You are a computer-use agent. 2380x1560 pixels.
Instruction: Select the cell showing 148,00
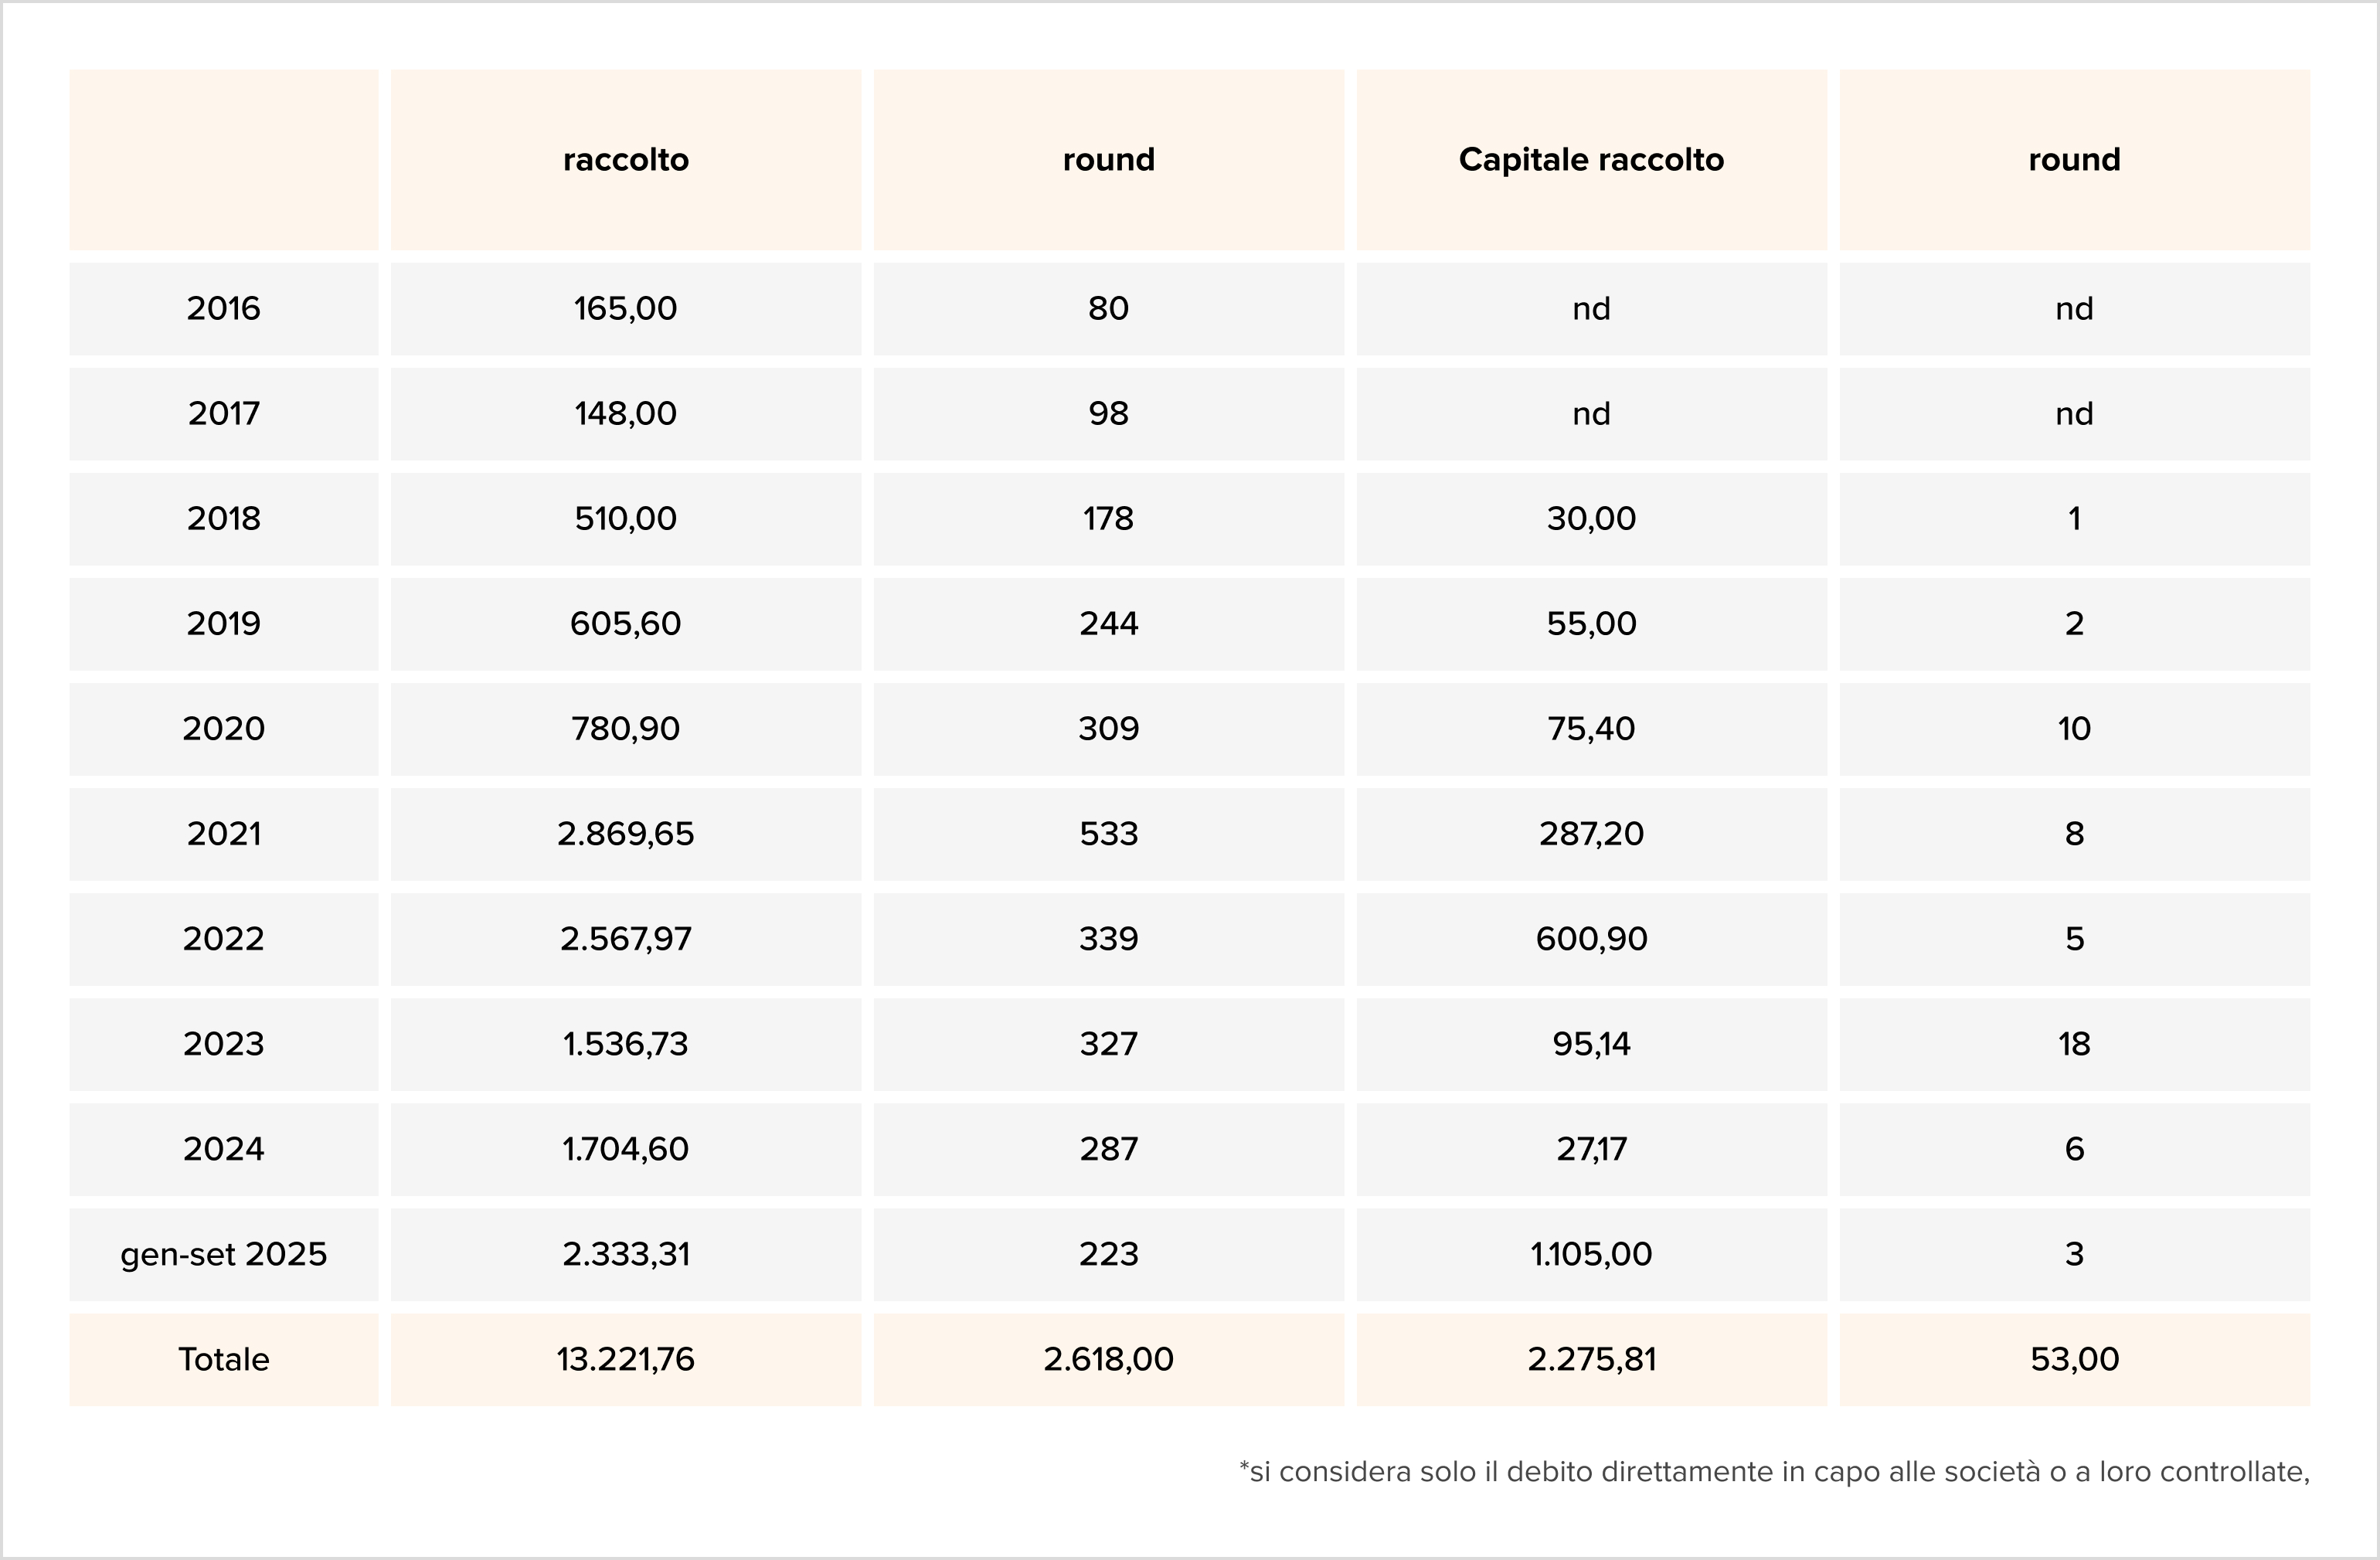click(x=625, y=413)
